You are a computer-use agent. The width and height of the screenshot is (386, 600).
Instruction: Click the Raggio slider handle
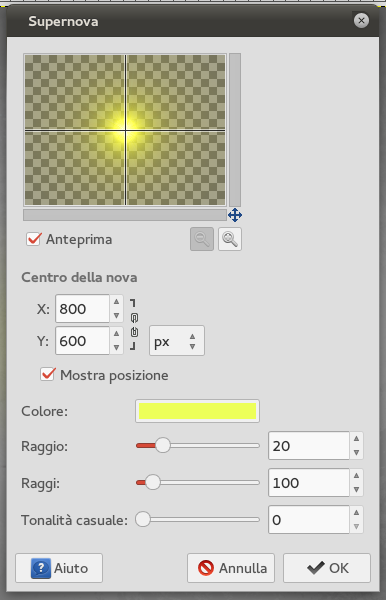pos(163,445)
